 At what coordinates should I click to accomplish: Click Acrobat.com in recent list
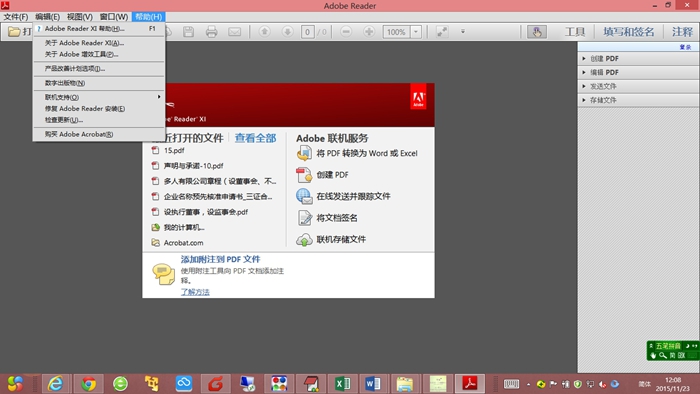click(183, 243)
